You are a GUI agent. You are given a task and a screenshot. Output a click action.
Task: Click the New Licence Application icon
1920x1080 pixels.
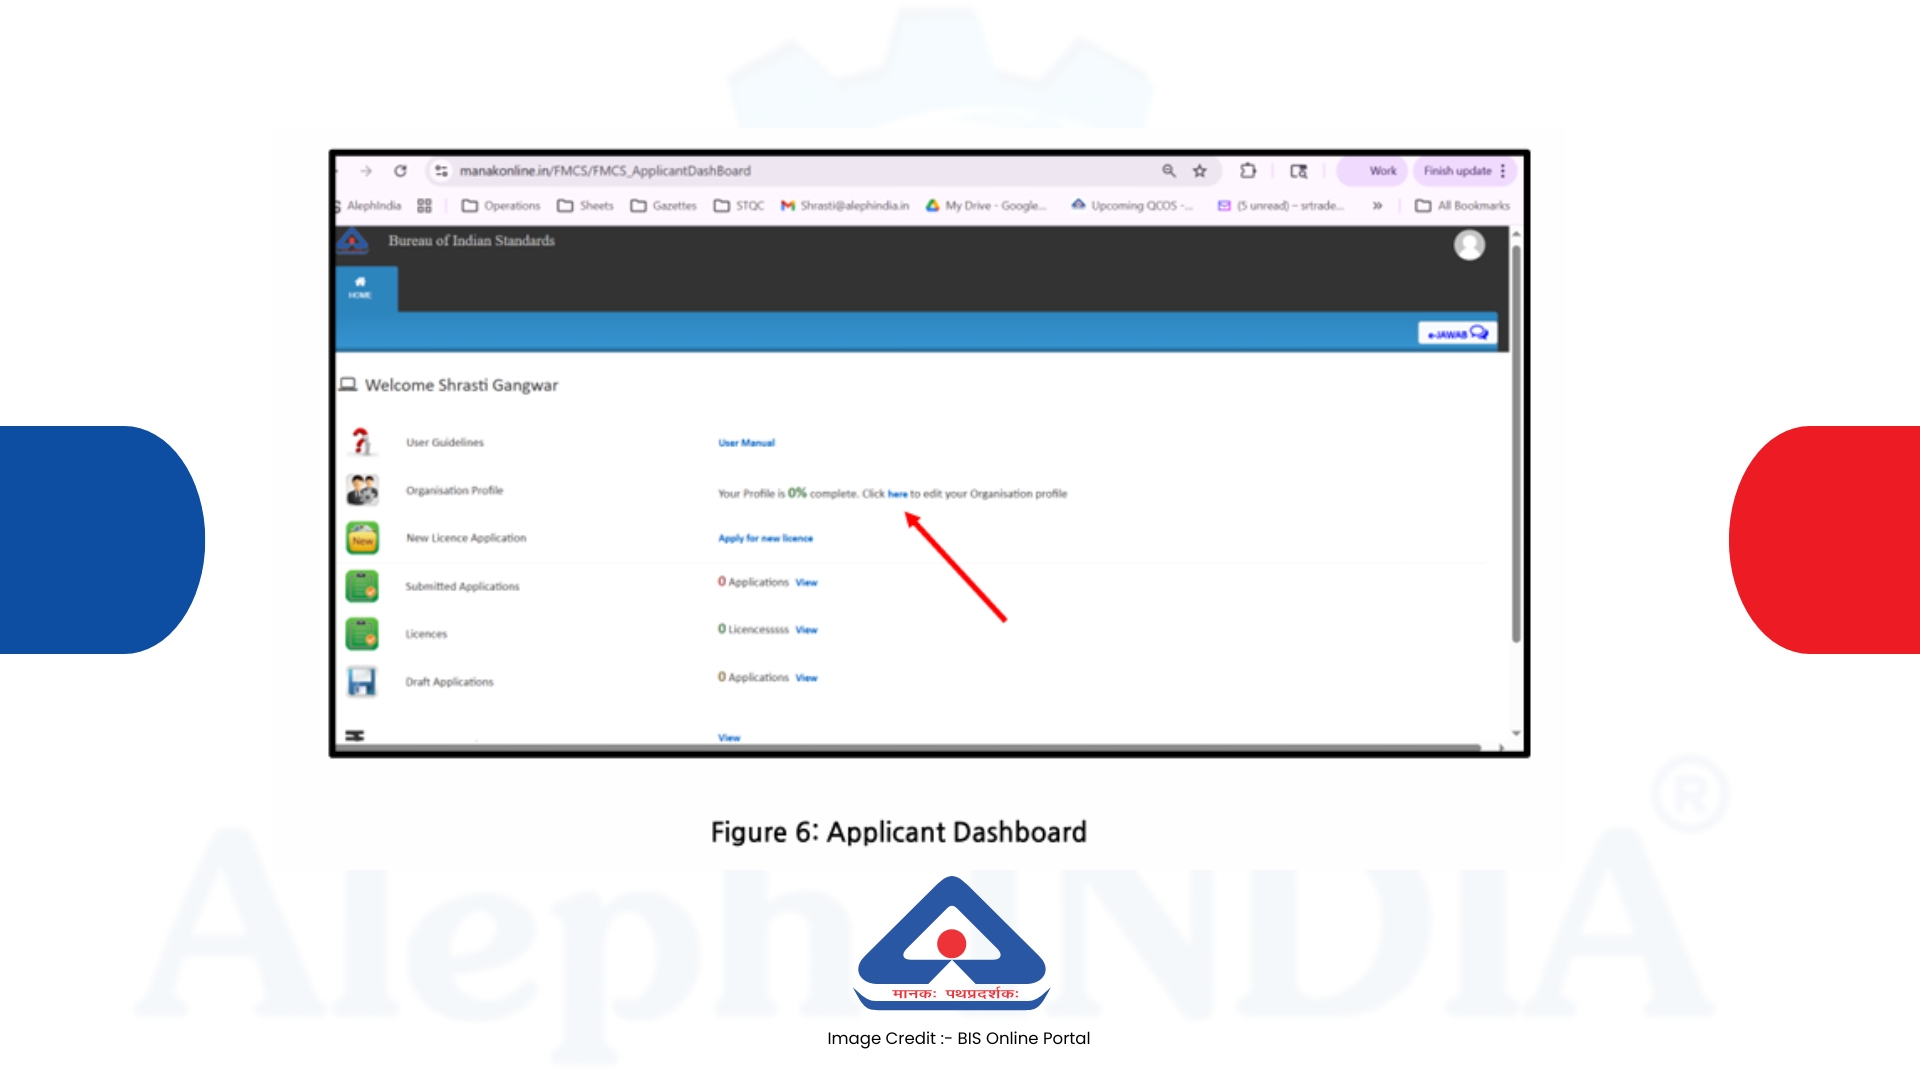[362, 538]
